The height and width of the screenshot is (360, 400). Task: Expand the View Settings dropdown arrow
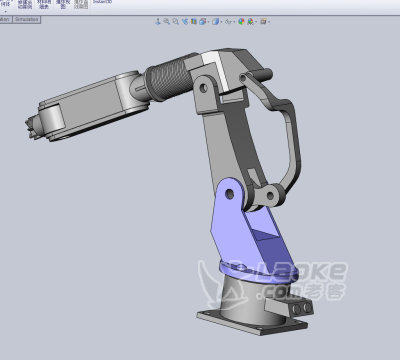point(269,22)
